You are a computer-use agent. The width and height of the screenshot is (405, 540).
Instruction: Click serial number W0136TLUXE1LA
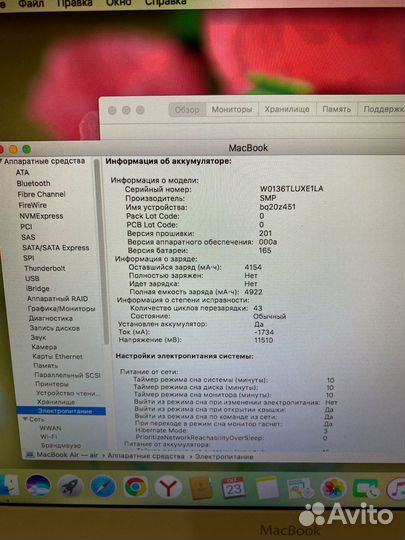(291, 189)
